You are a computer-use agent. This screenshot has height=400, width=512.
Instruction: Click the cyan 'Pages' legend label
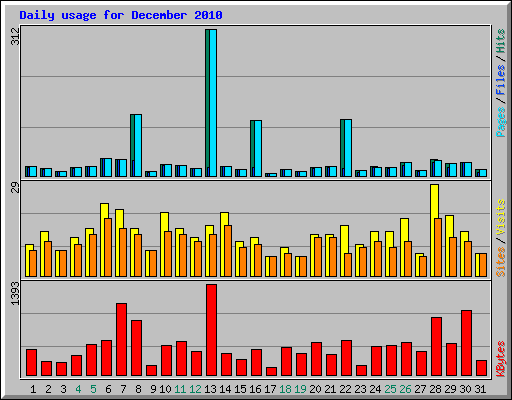pyautogui.click(x=500, y=122)
